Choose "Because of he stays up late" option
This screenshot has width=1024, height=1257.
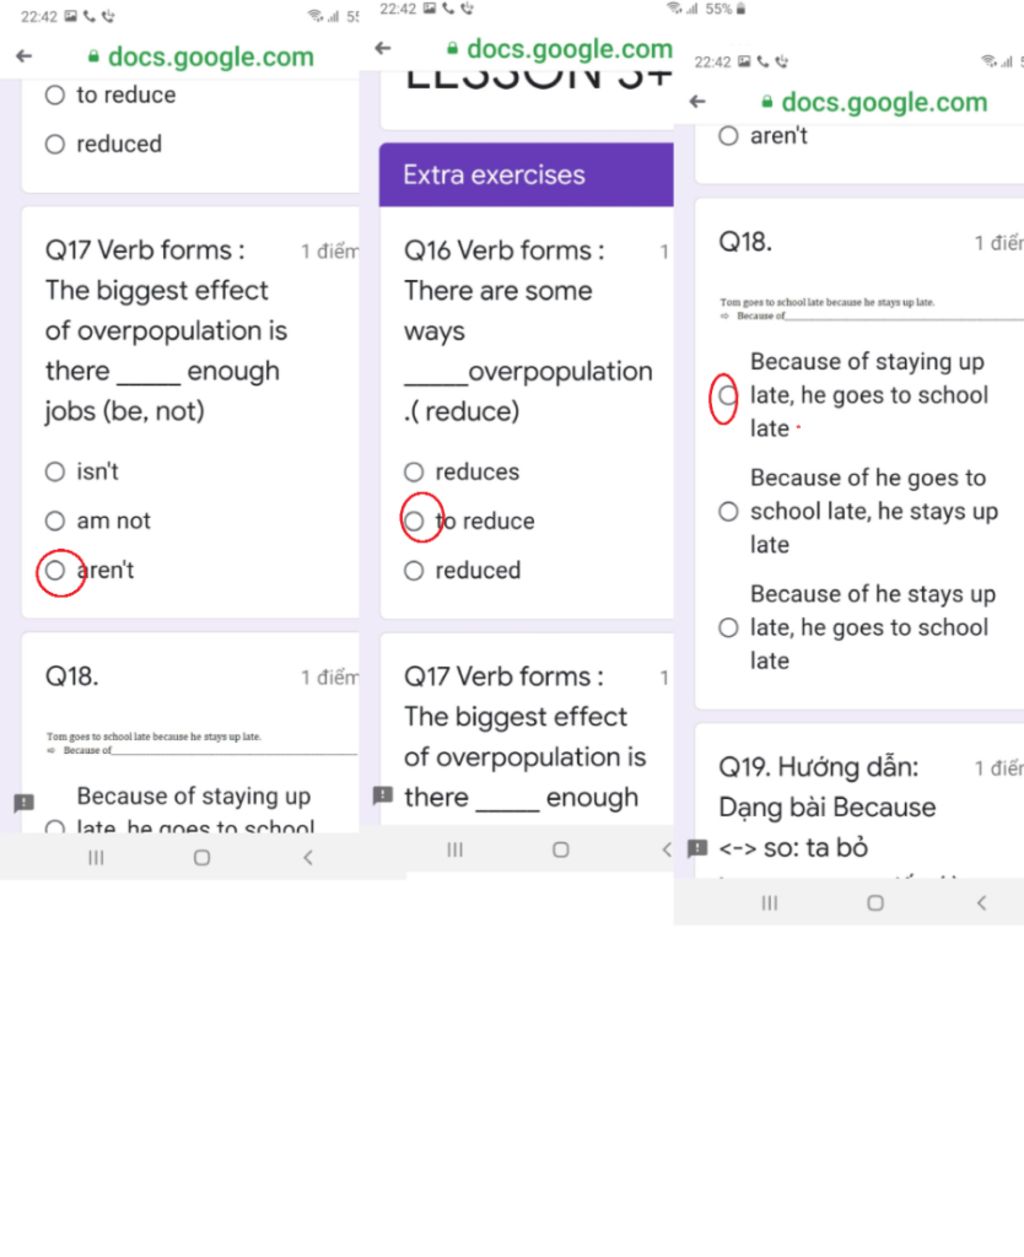point(729,627)
